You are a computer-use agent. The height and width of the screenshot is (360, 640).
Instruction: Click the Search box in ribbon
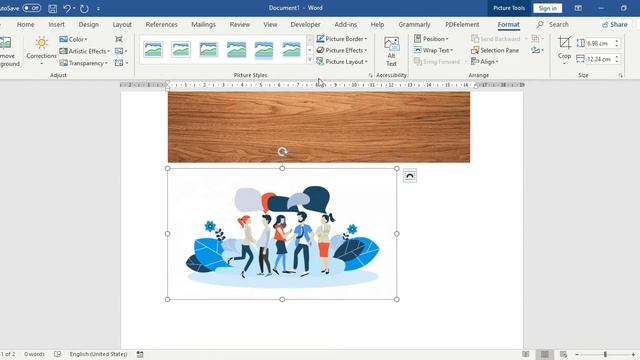click(x=553, y=24)
